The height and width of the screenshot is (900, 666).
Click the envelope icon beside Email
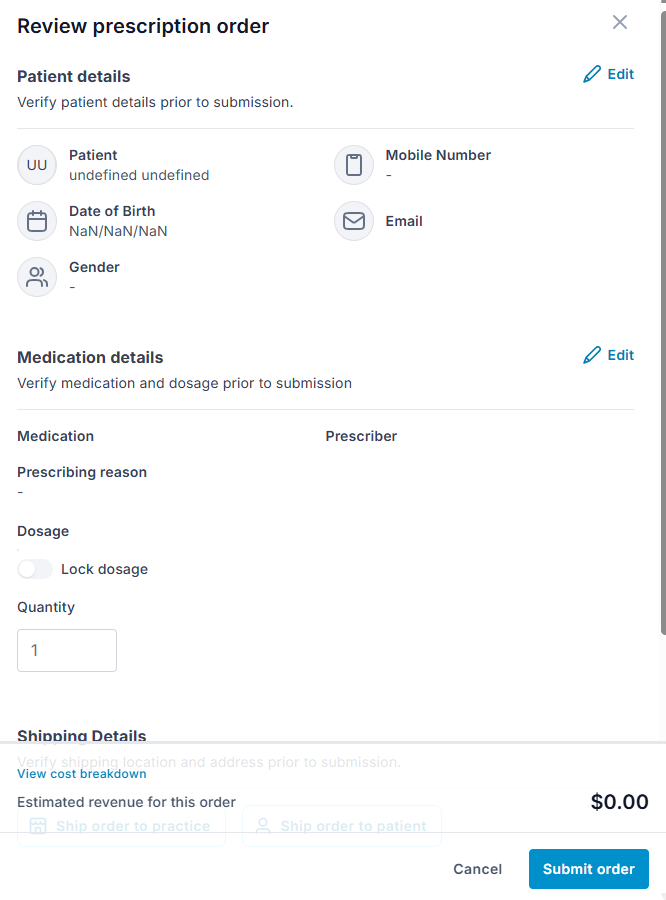[x=354, y=221]
